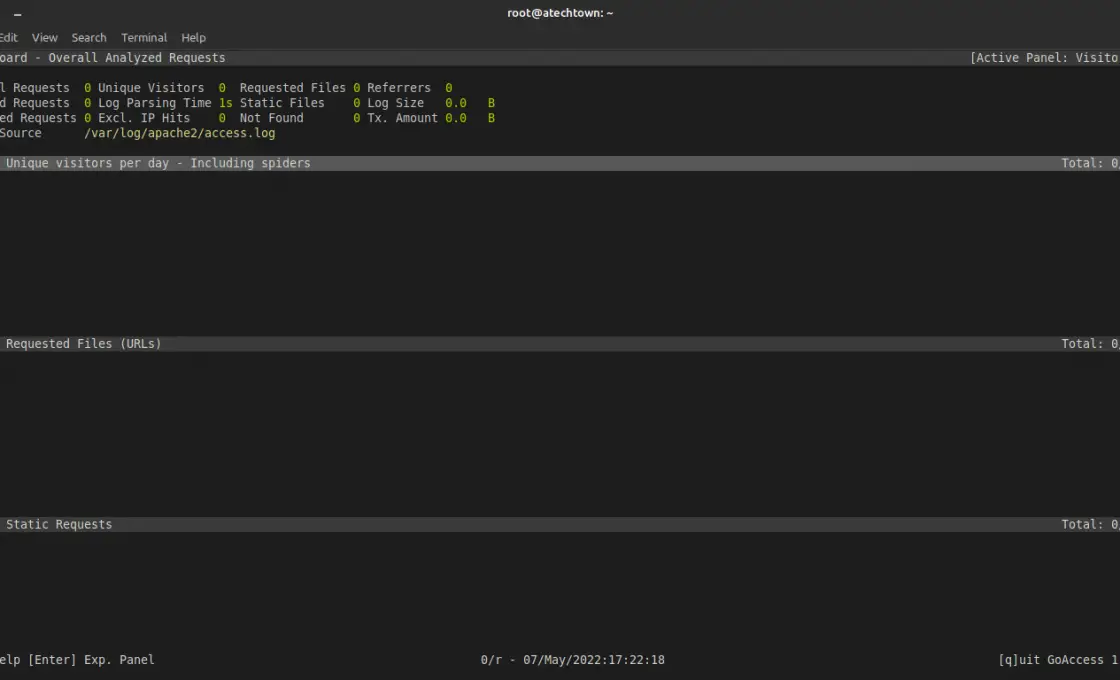The image size is (1120, 680).
Task: Open the Search menu
Action: (89, 37)
